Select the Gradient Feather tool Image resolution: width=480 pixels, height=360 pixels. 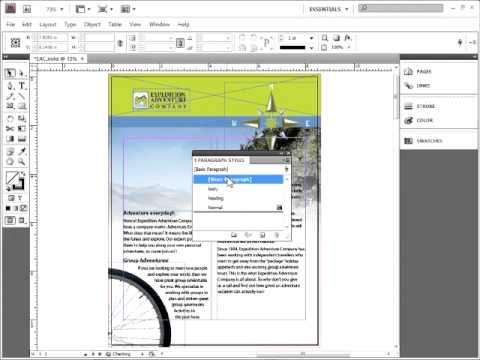pos(22,139)
